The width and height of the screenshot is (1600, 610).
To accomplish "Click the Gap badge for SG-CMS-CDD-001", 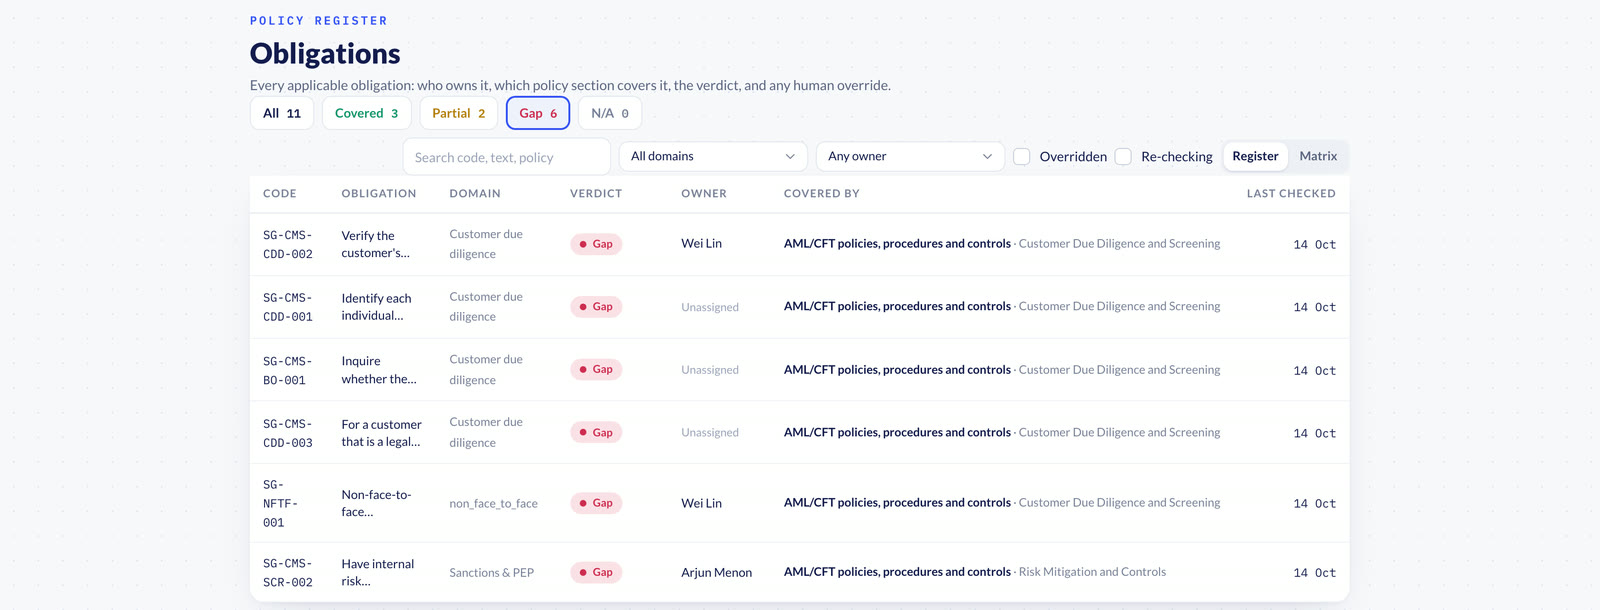I will (x=596, y=307).
